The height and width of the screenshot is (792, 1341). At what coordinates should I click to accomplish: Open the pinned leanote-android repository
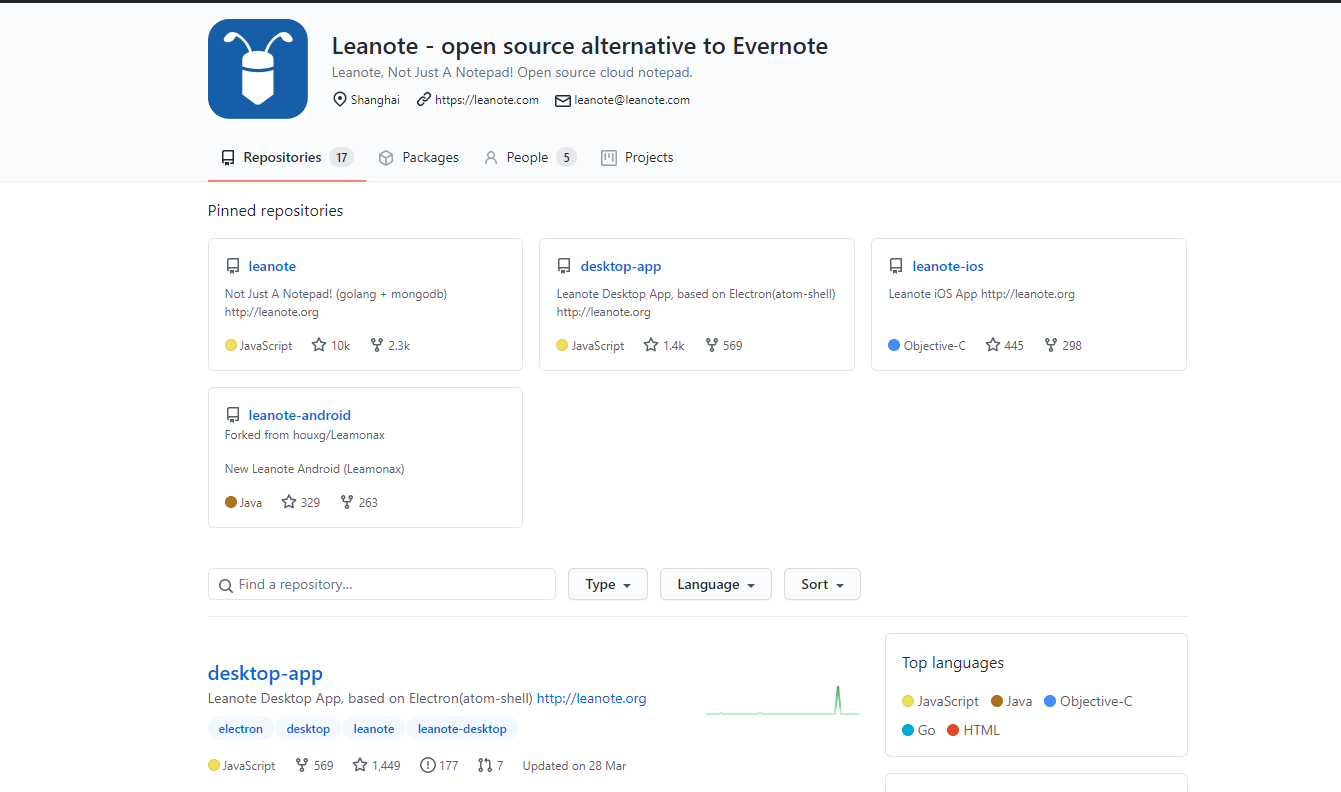(x=300, y=415)
